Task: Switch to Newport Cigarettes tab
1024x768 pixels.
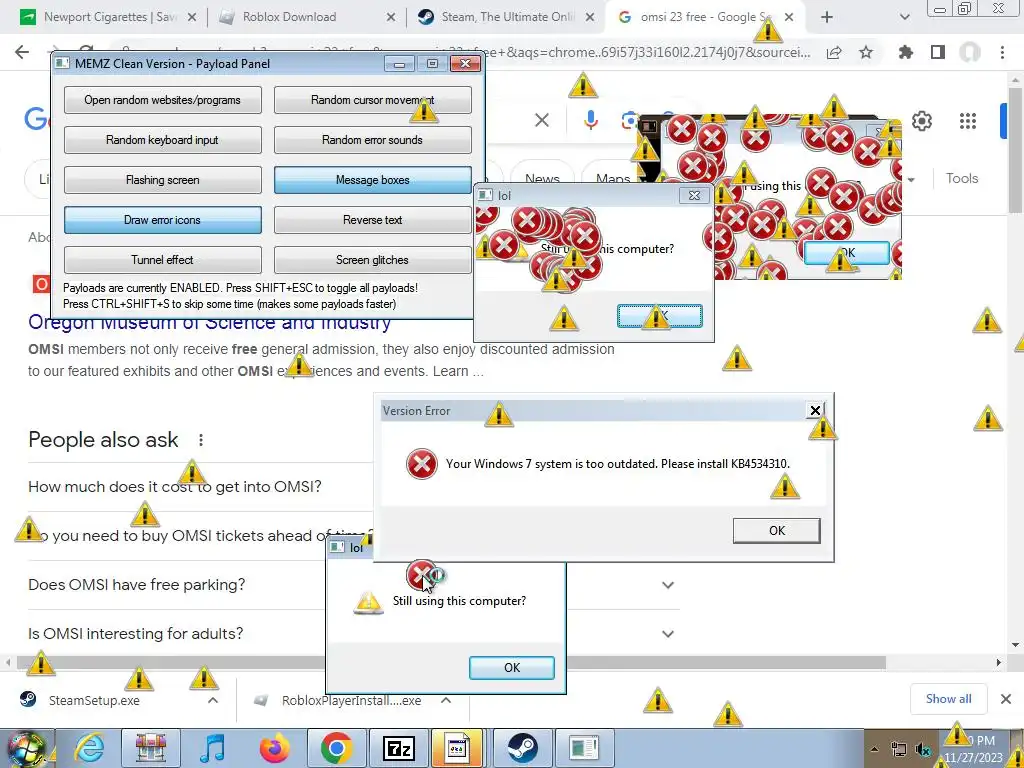Action: tap(110, 17)
